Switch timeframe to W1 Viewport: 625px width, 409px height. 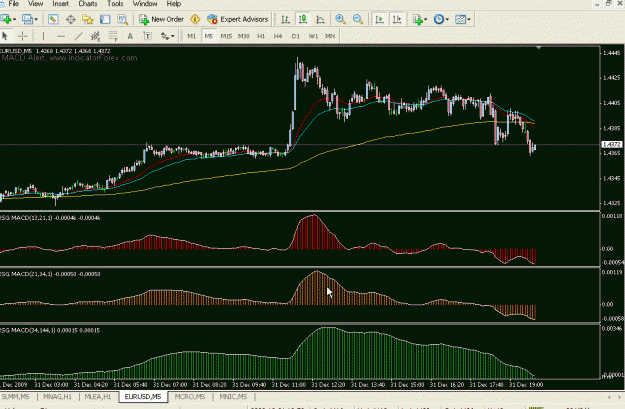tap(313, 36)
